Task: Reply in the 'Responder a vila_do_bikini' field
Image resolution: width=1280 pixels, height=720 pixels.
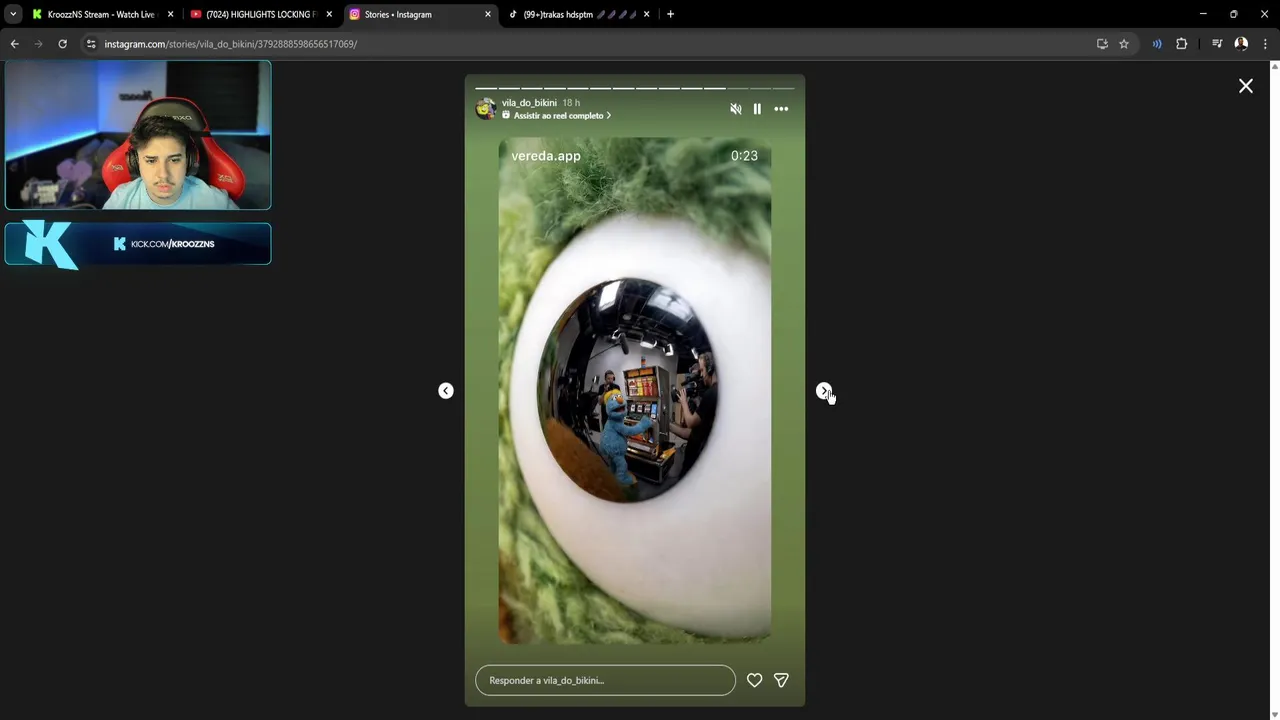Action: point(605,680)
